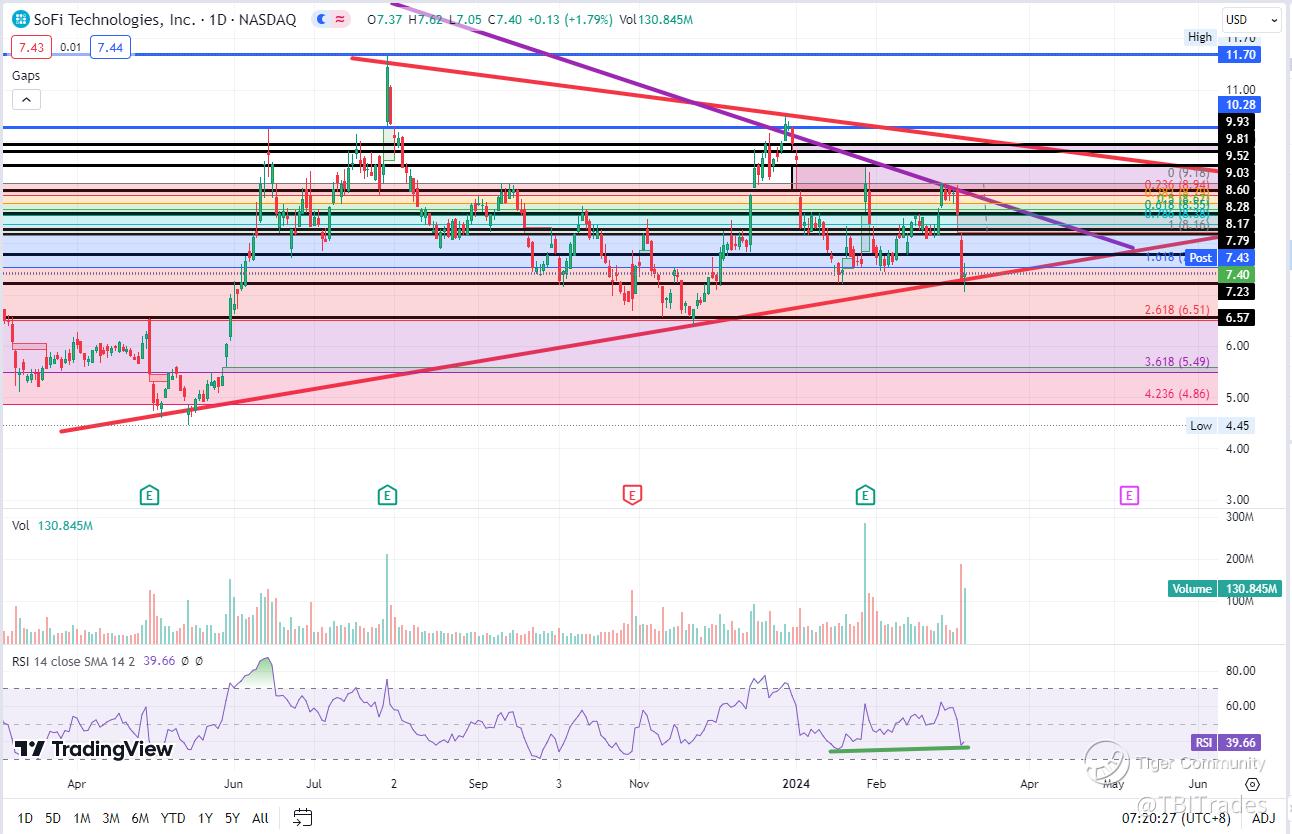Click the black 6.57 price level label
This screenshot has width=1292, height=834.
tap(1236, 318)
